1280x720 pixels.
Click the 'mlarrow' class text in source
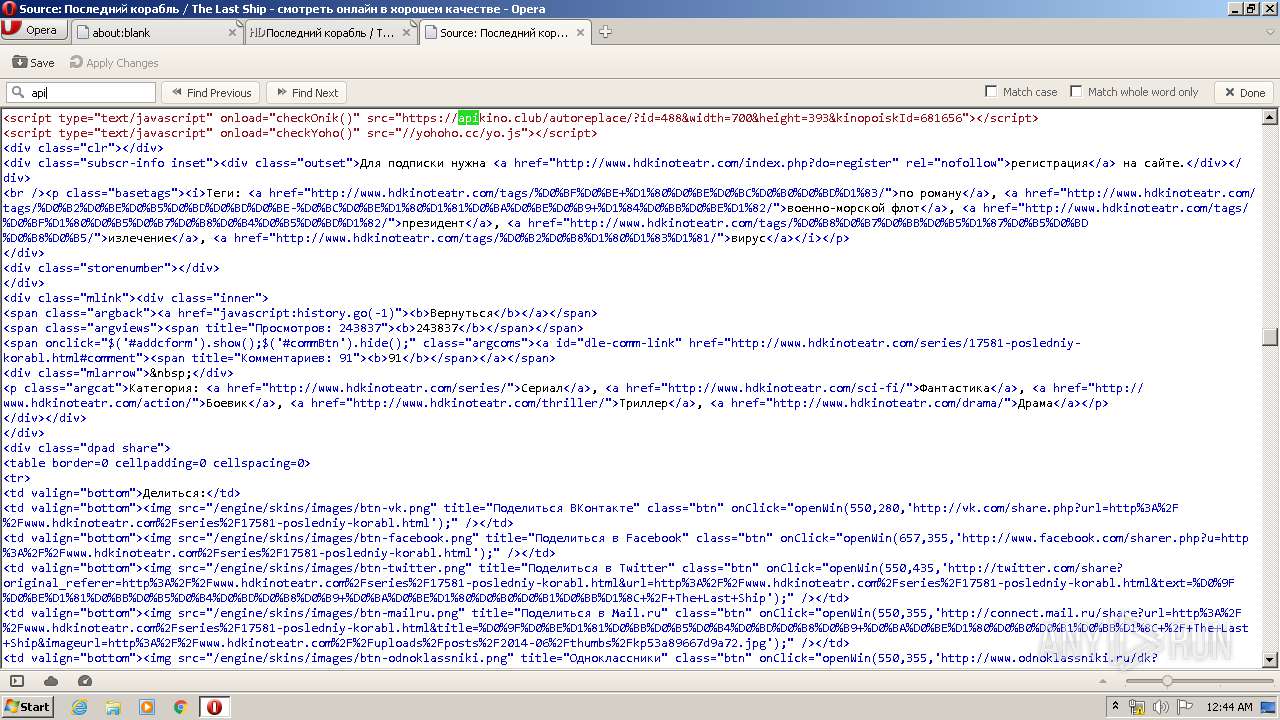point(112,373)
